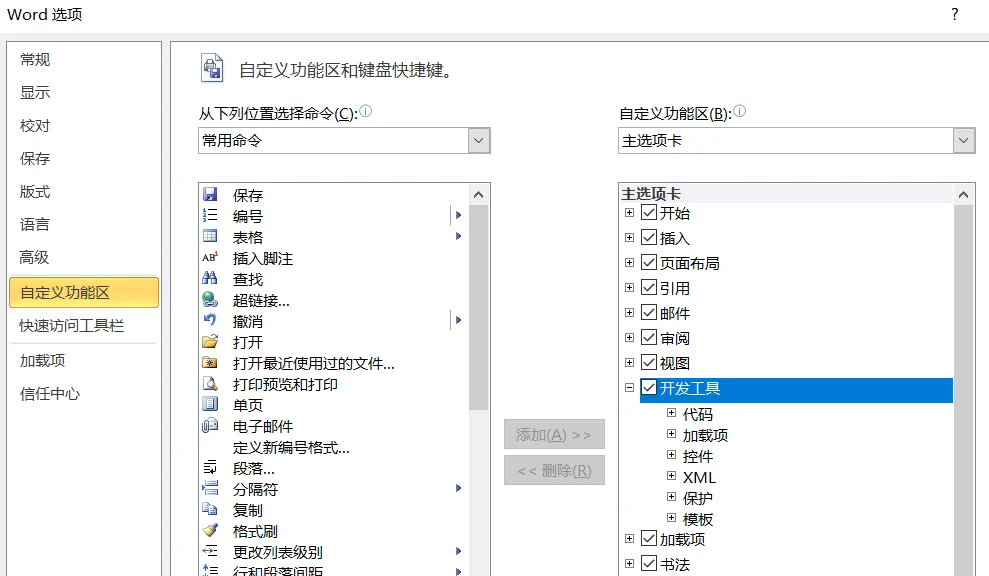Toggle the 邮件 checkbox
Viewport: 989px width, 576px height.
[648, 312]
